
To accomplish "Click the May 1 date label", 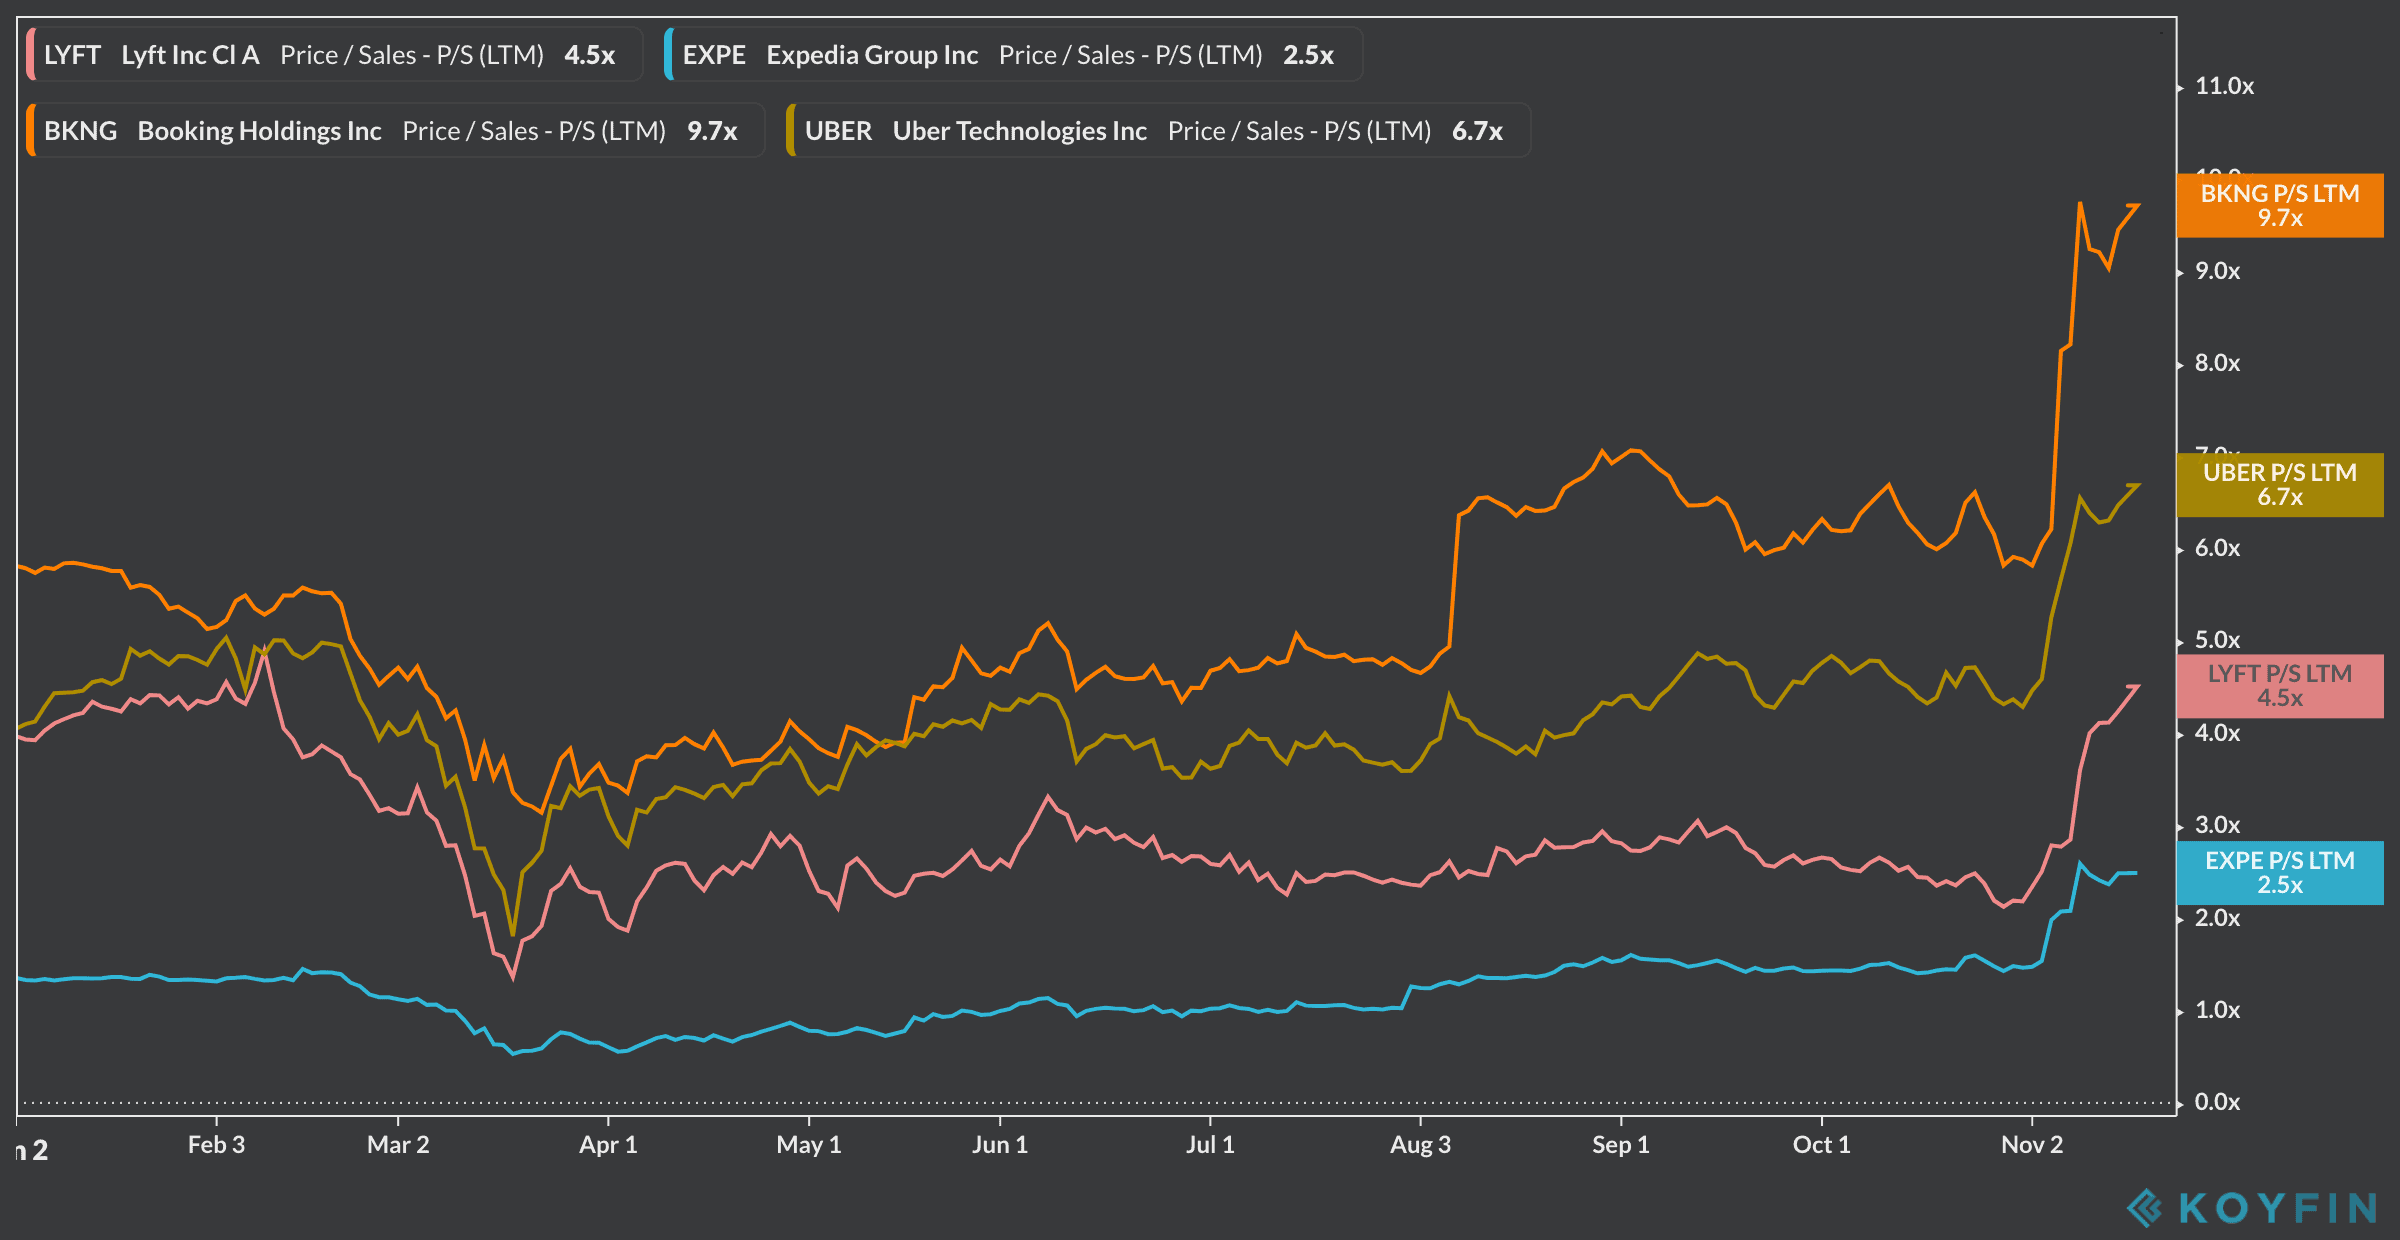I will point(809,1145).
